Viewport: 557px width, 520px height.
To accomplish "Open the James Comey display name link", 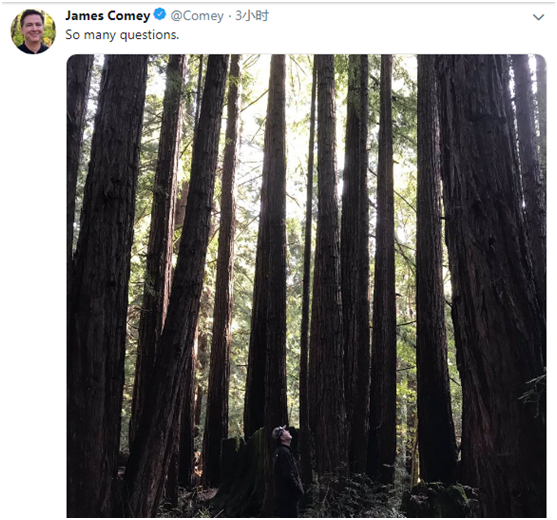I will 108,16.
